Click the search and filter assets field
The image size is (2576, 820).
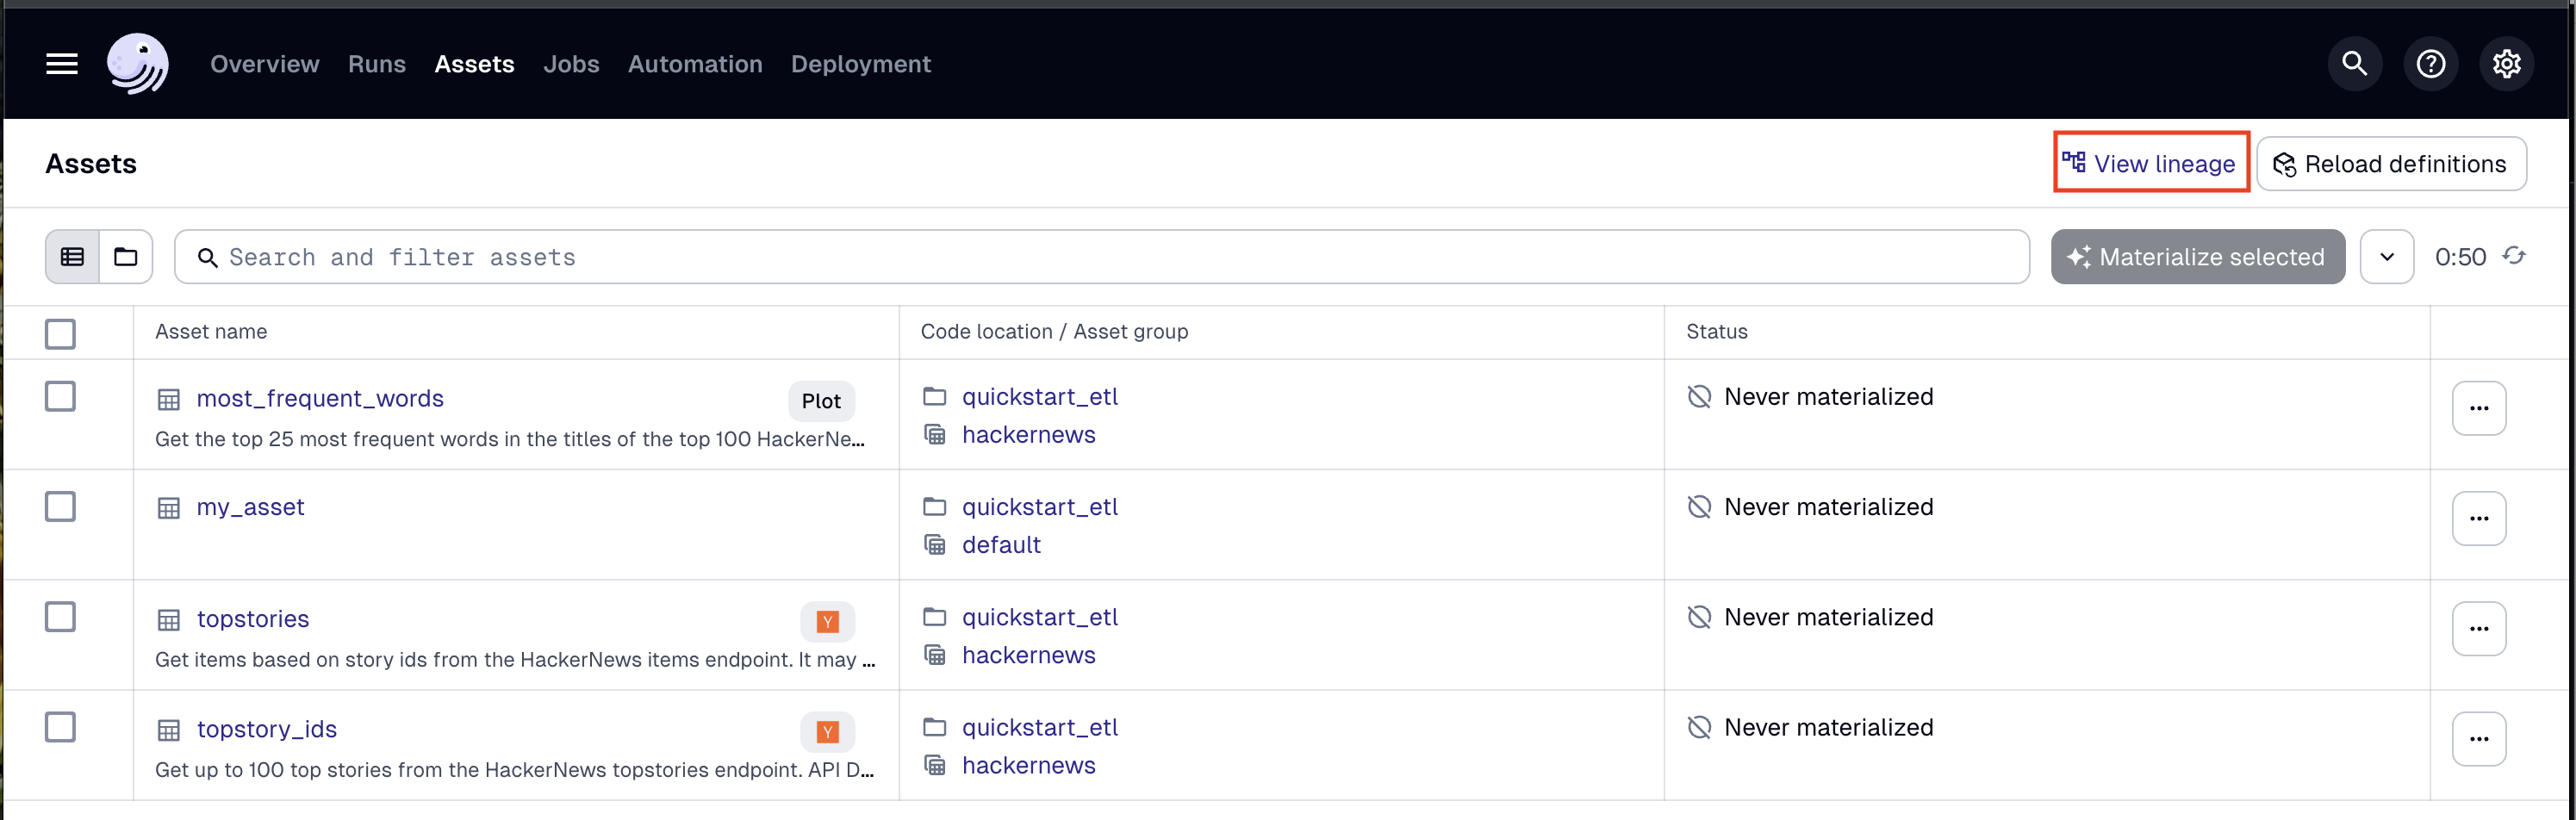pyautogui.click(x=700, y=257)
